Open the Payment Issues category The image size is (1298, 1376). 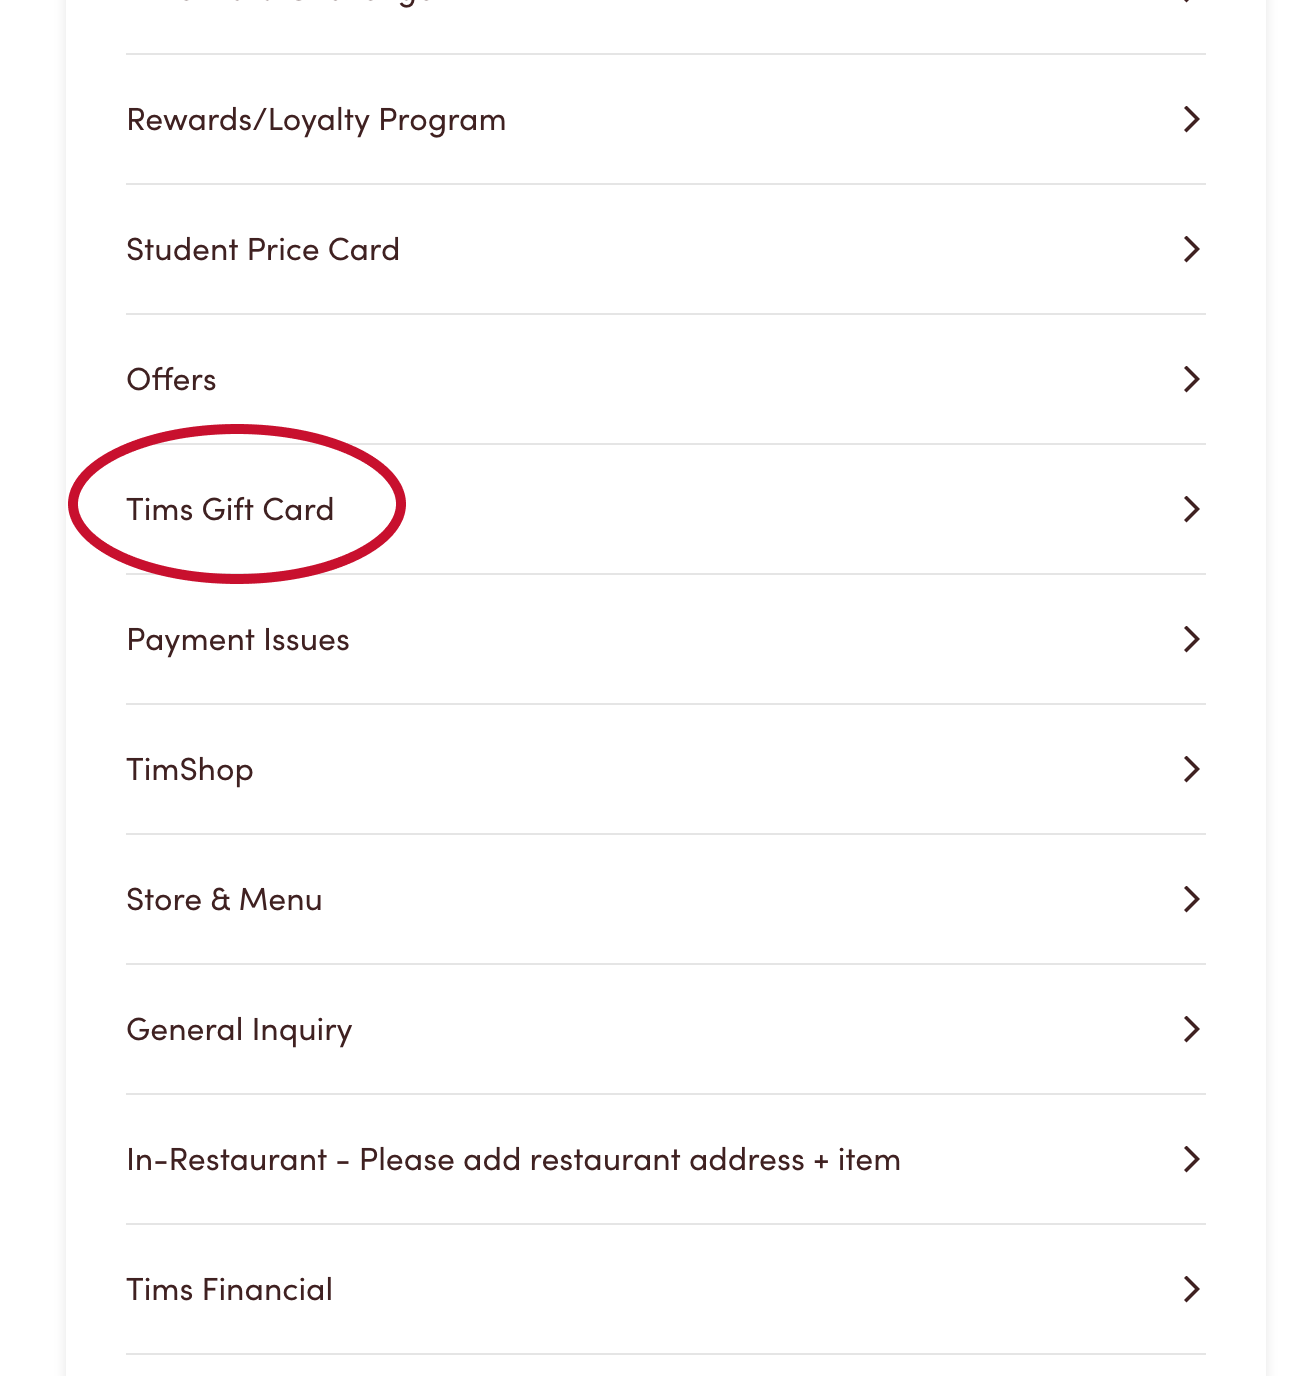click(238, 640)
